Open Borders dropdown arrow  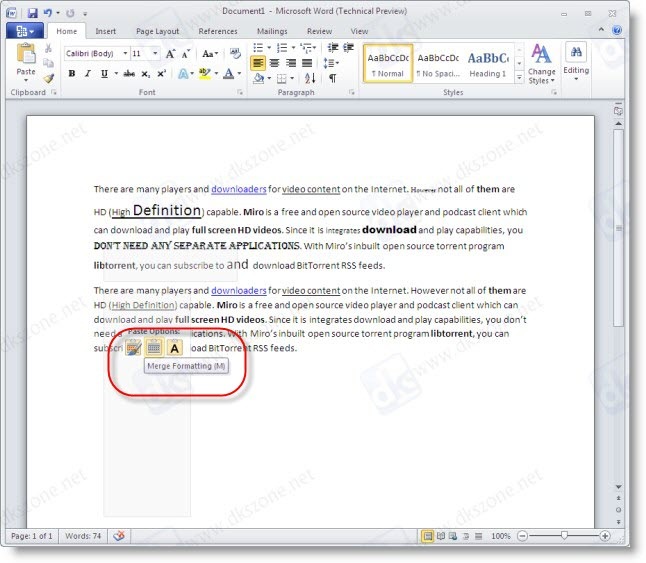(x=292, y=78)
